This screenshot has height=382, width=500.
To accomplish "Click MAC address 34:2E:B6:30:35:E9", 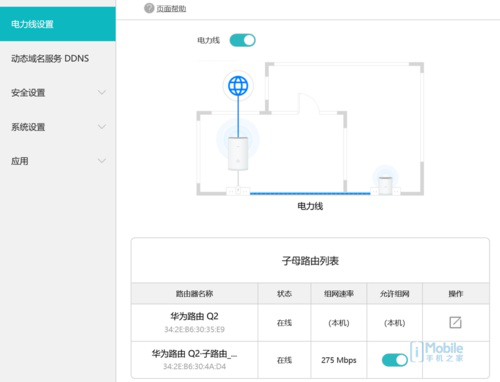I will (x=194, y=330).
